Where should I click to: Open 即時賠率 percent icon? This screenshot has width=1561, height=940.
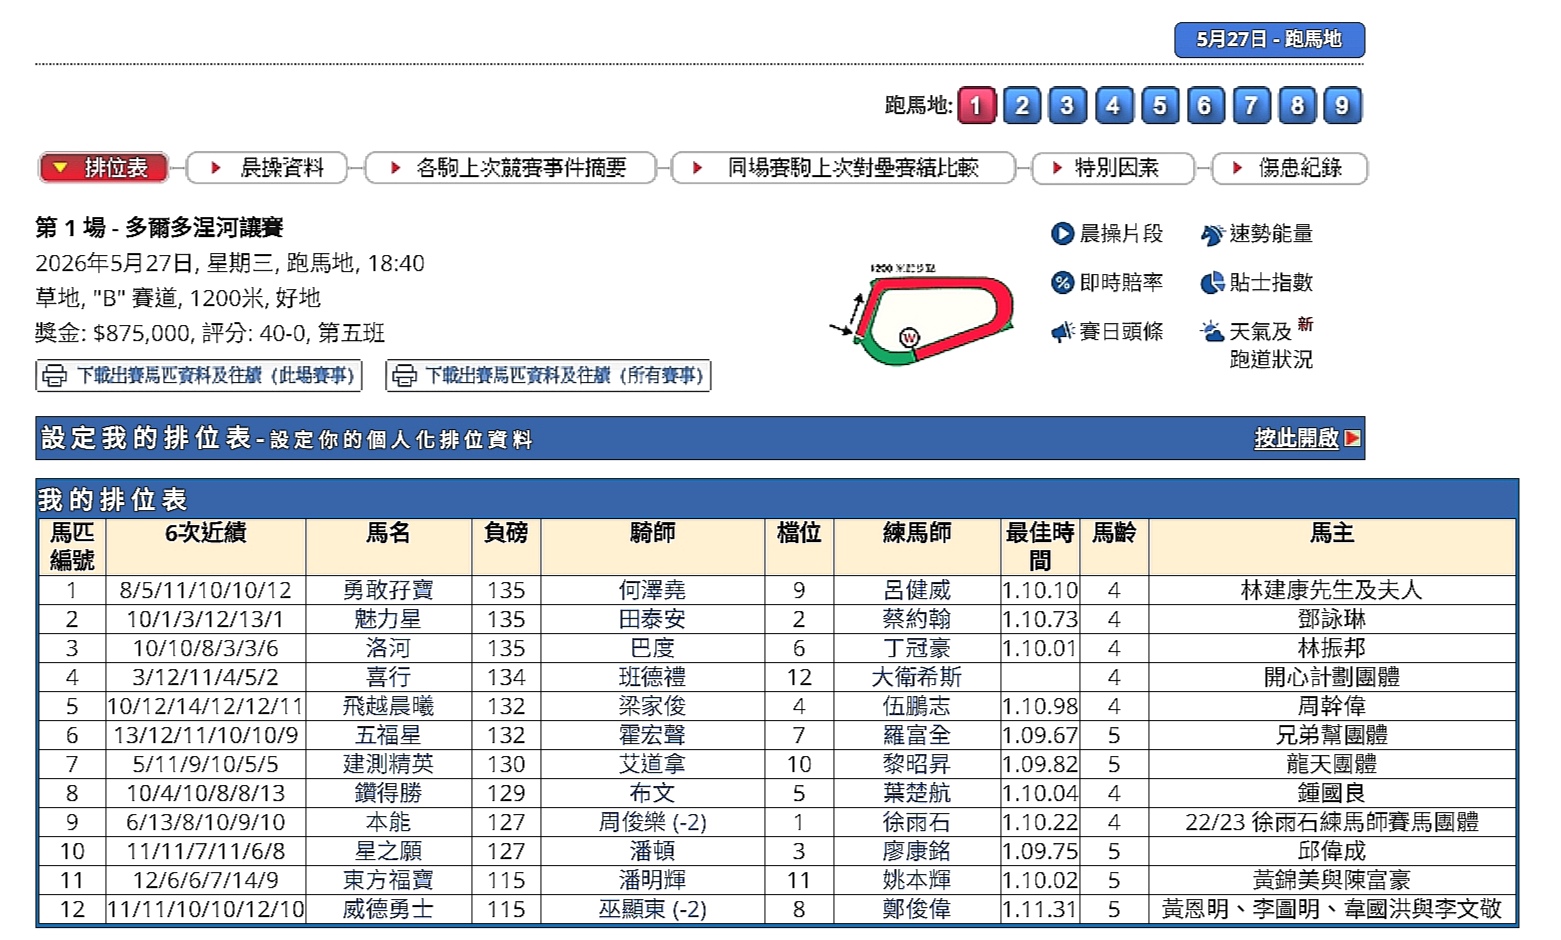[1062, 283]
